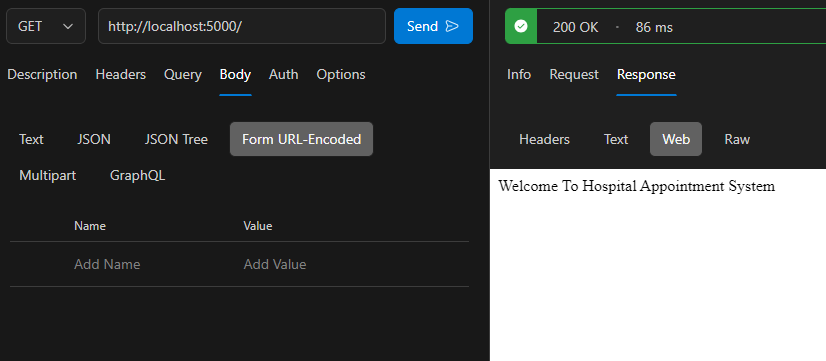This screenshot has width=826, height=361.
Task: Click the Value column header
Action: 258,226
